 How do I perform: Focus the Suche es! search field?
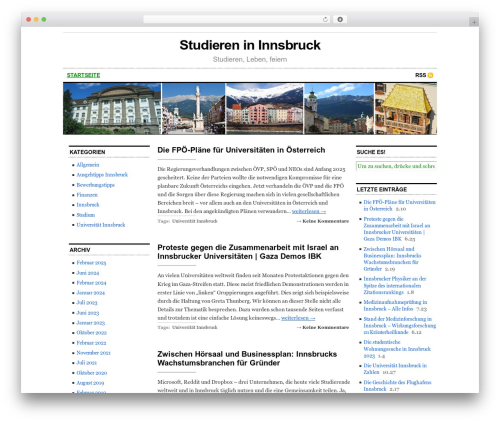(396, 166)
